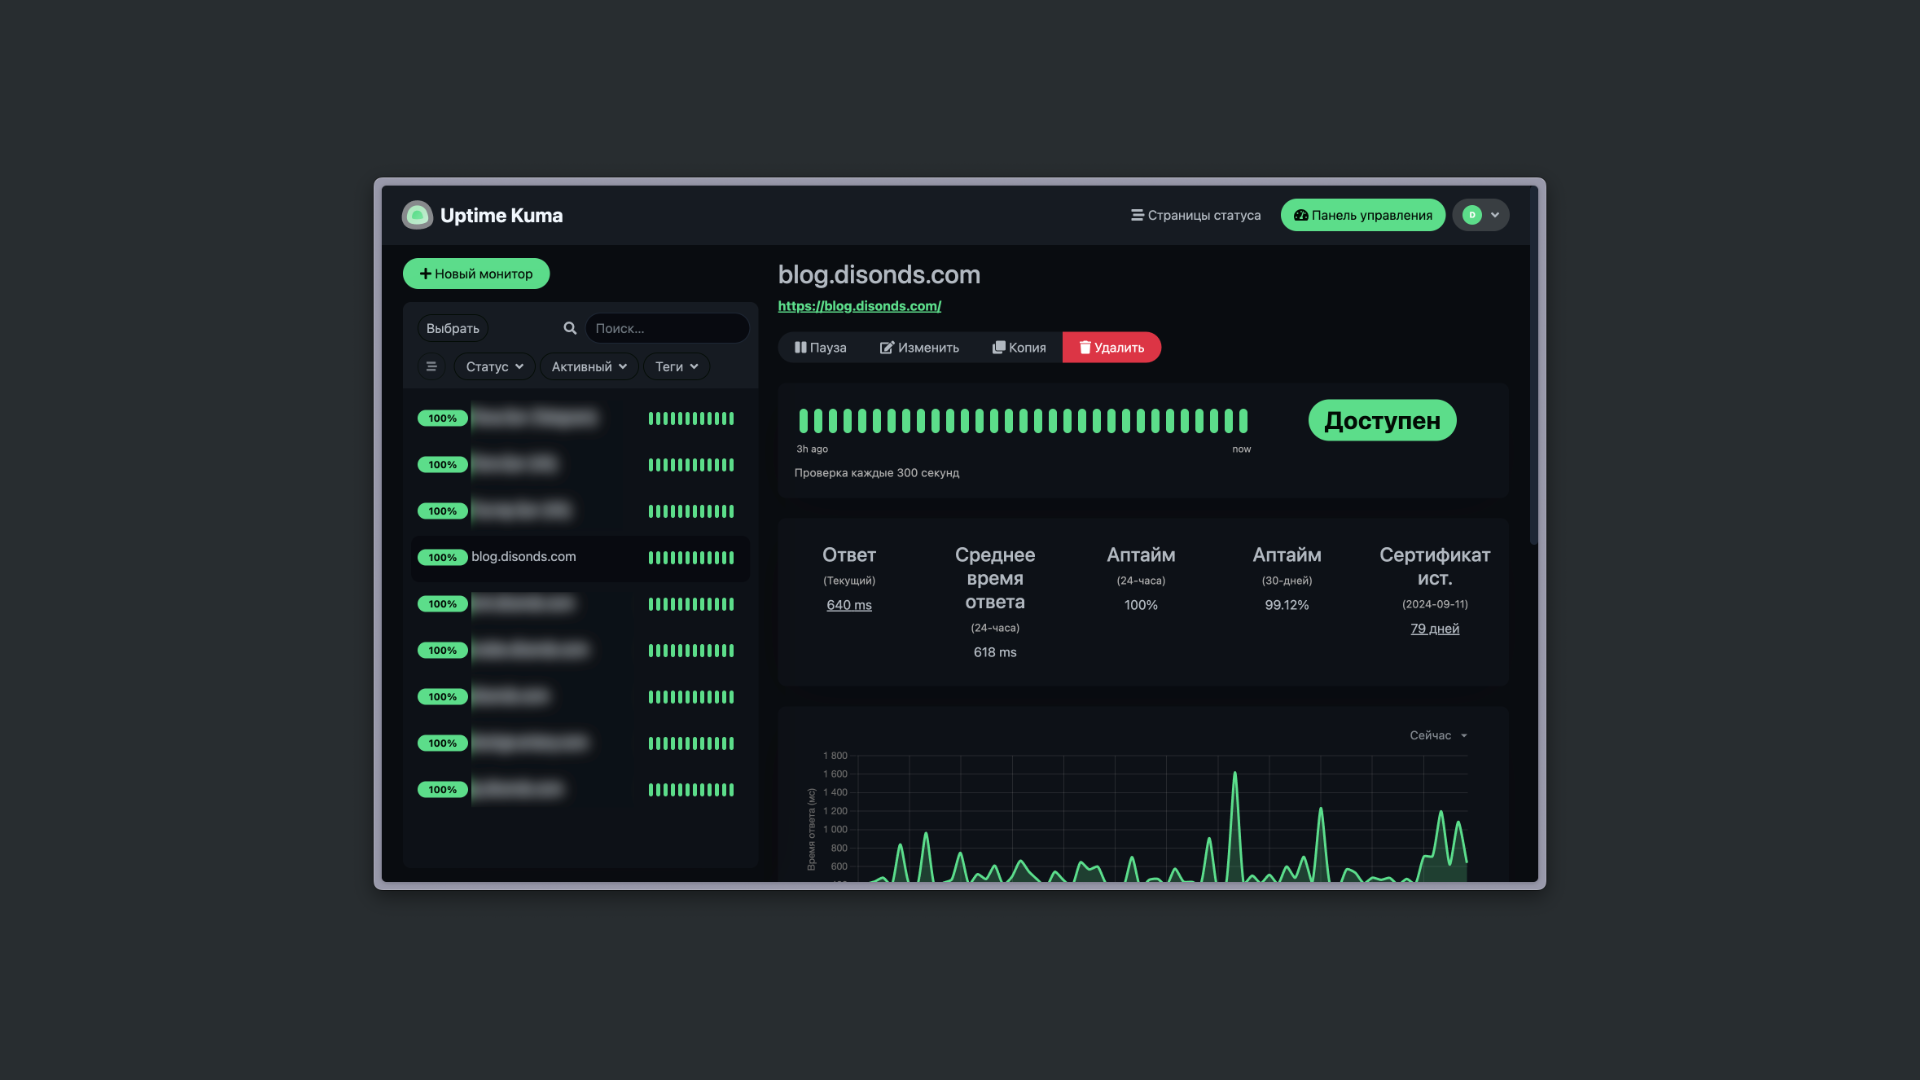This screenshot has width=1920, height=1080.
Task: Click the blog.disonds.com page heading
Action: [x=879, y=274]
